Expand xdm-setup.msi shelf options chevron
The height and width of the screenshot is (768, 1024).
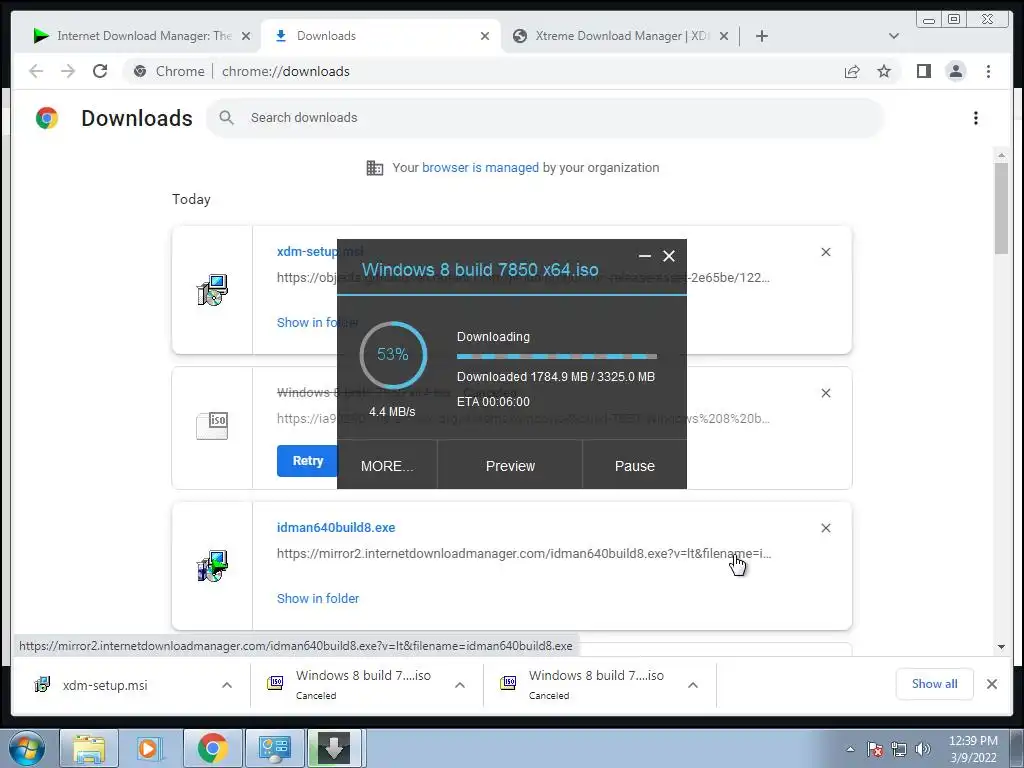tap(227, 685)
